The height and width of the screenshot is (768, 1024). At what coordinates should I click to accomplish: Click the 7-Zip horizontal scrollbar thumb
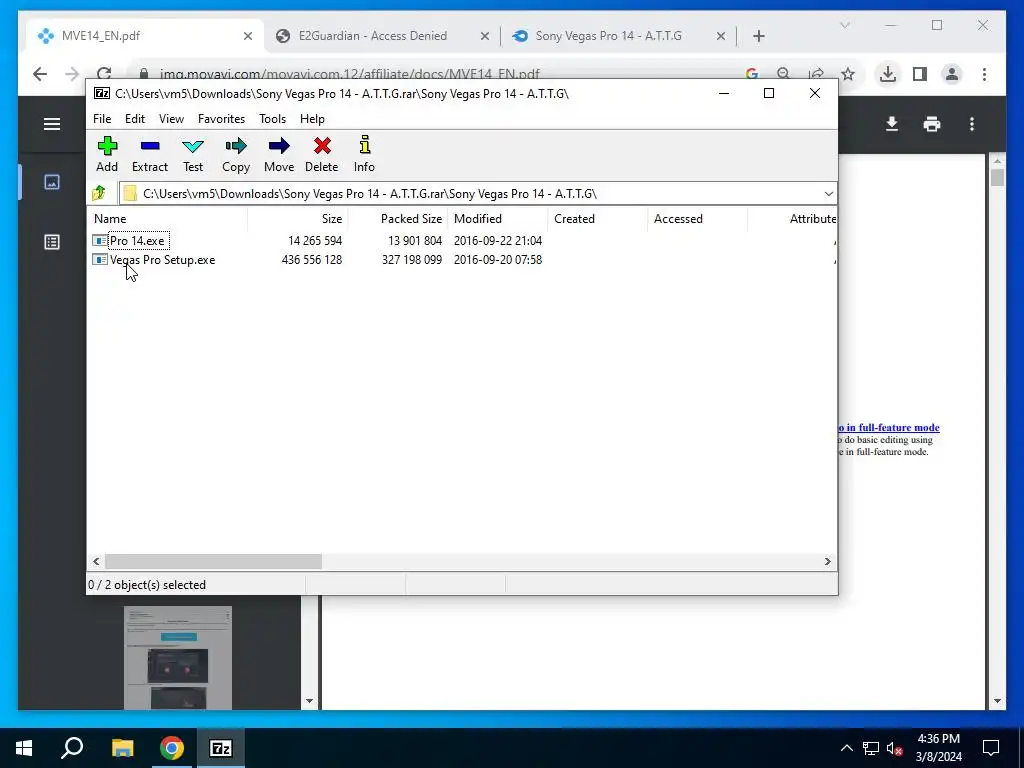[x=214, y=562]
